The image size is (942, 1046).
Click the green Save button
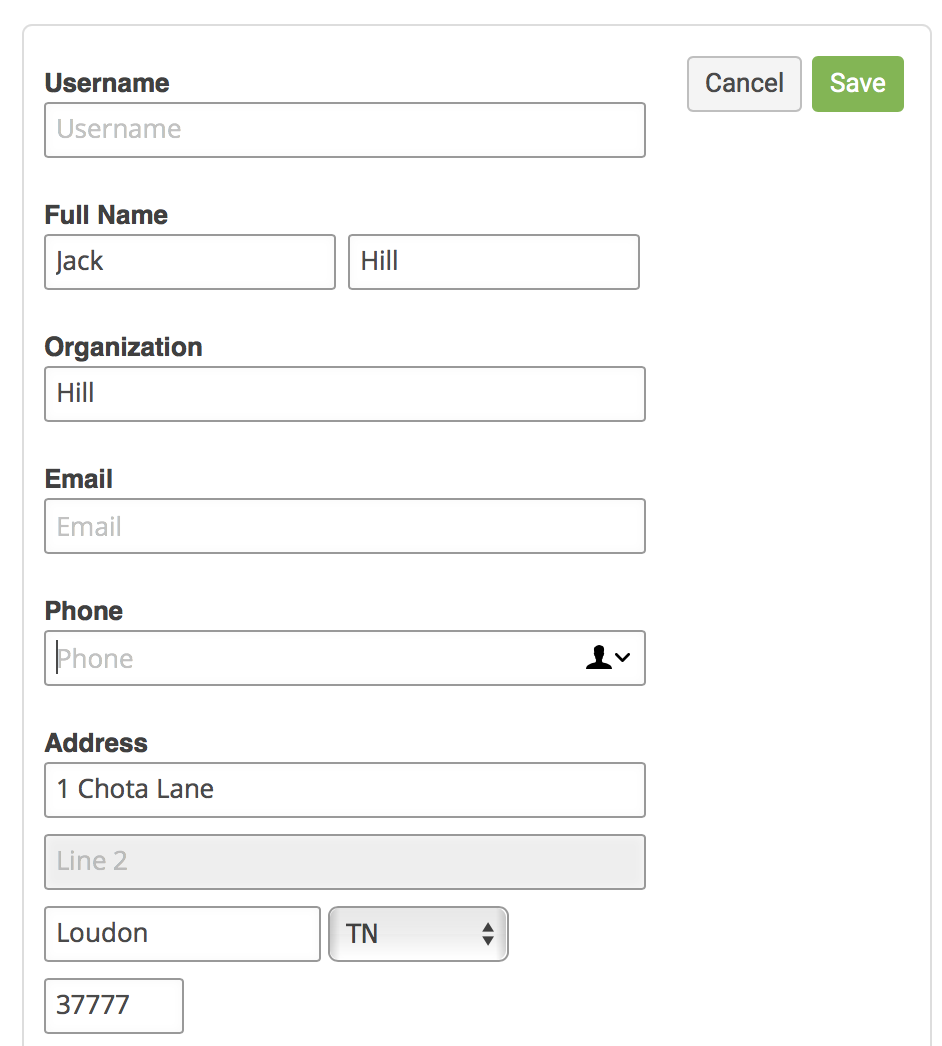pyautogui.click(x=857, y=84)
